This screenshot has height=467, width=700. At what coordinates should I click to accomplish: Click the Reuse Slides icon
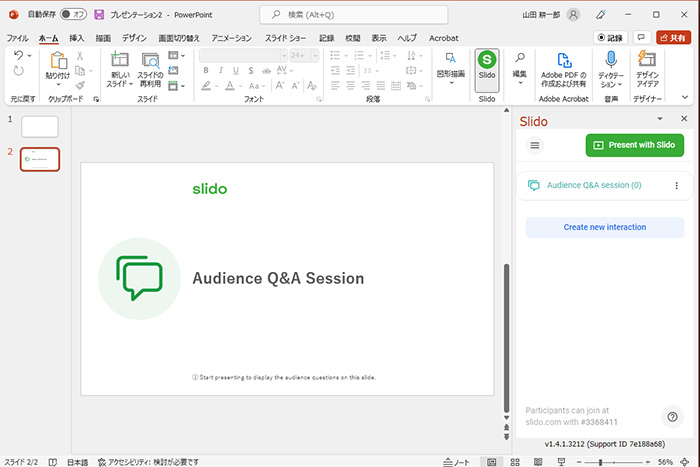click(150, 60)
